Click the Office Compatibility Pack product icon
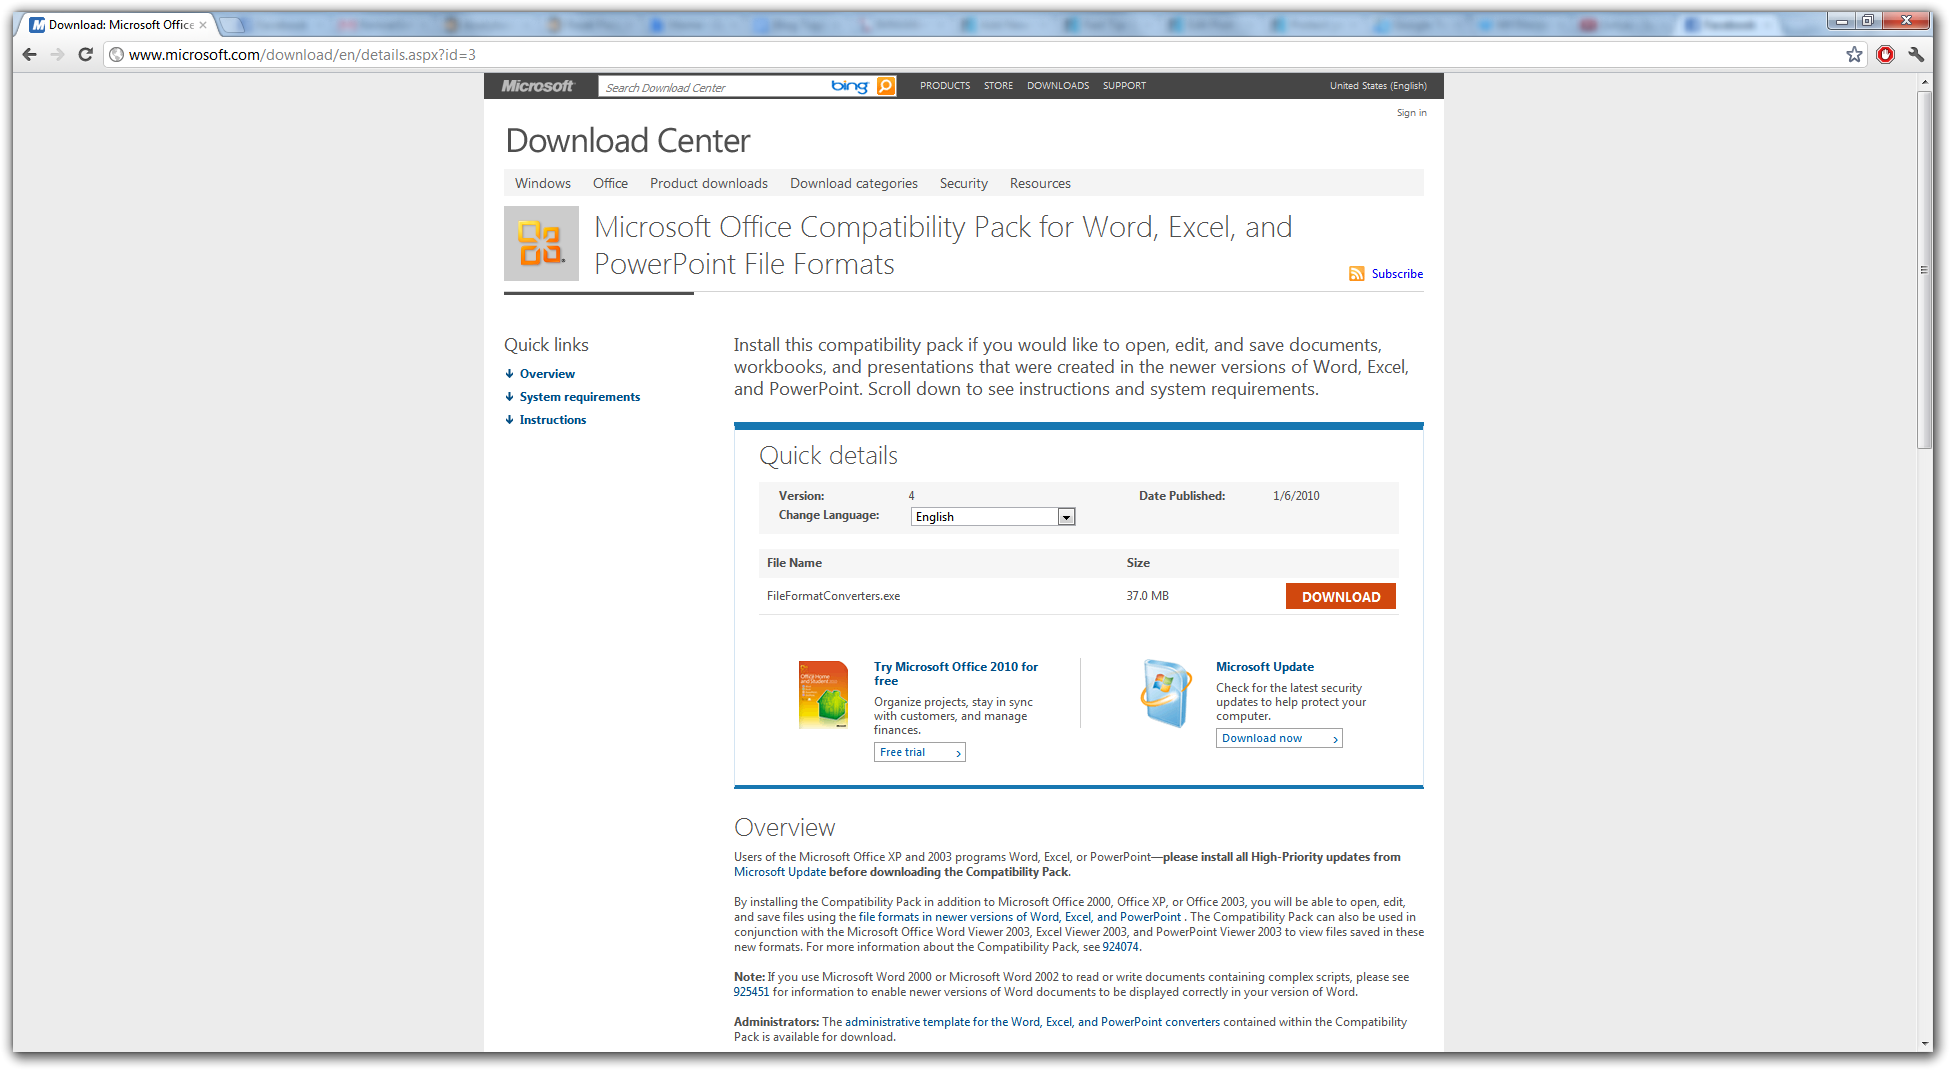 pos(541,243)
